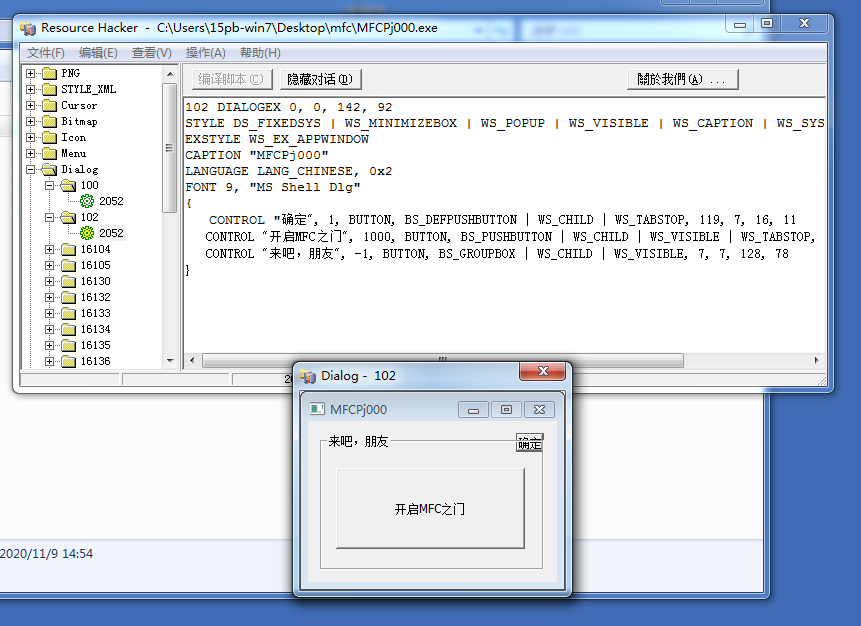Click the Menu folder icon in tree
The image size is (861, 626).
(x=49, y=153)
